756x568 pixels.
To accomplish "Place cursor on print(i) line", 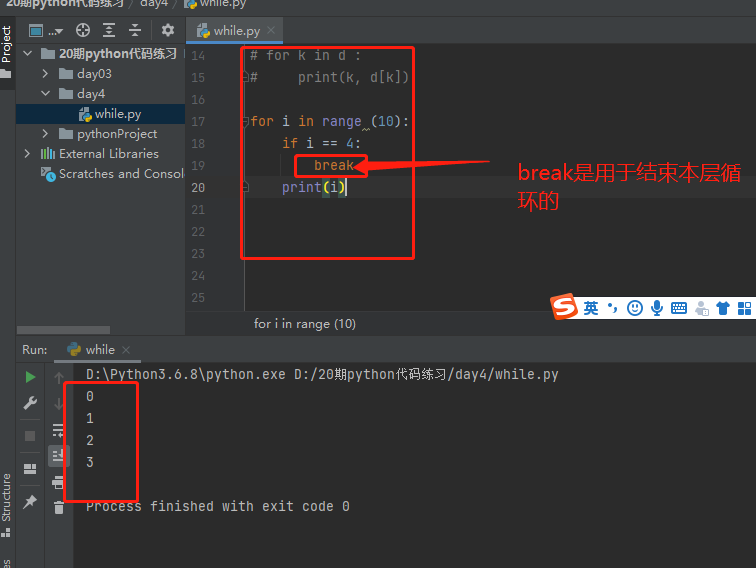I will (x=313, y=187).
